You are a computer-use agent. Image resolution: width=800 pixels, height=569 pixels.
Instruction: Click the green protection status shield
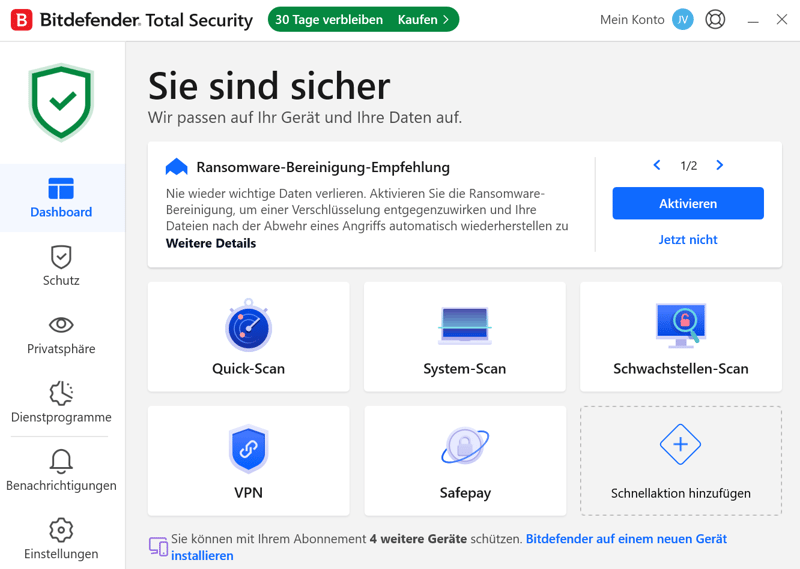pyautogui.click(x=61, y=102)
